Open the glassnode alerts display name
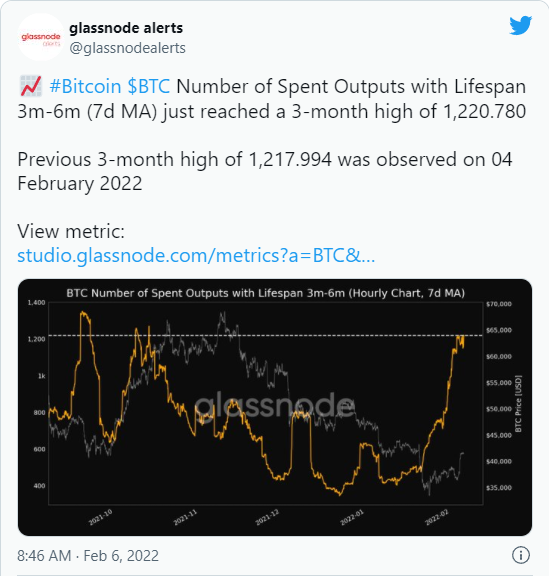 tap(126, 28)
